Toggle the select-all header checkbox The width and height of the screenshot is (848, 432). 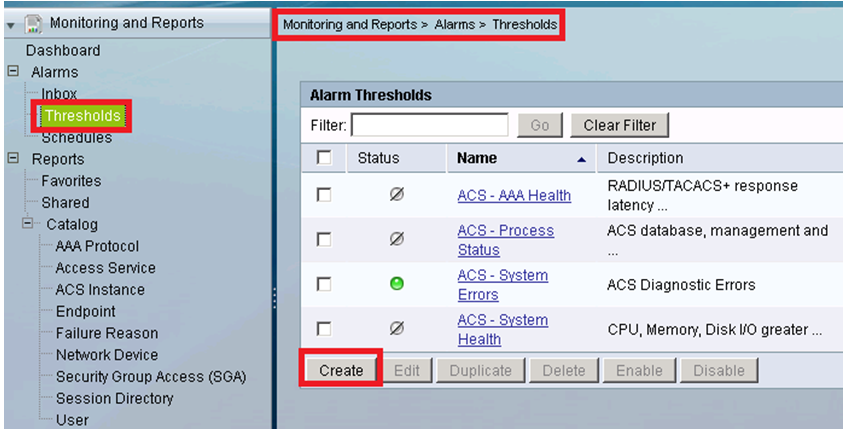(324, 158)
